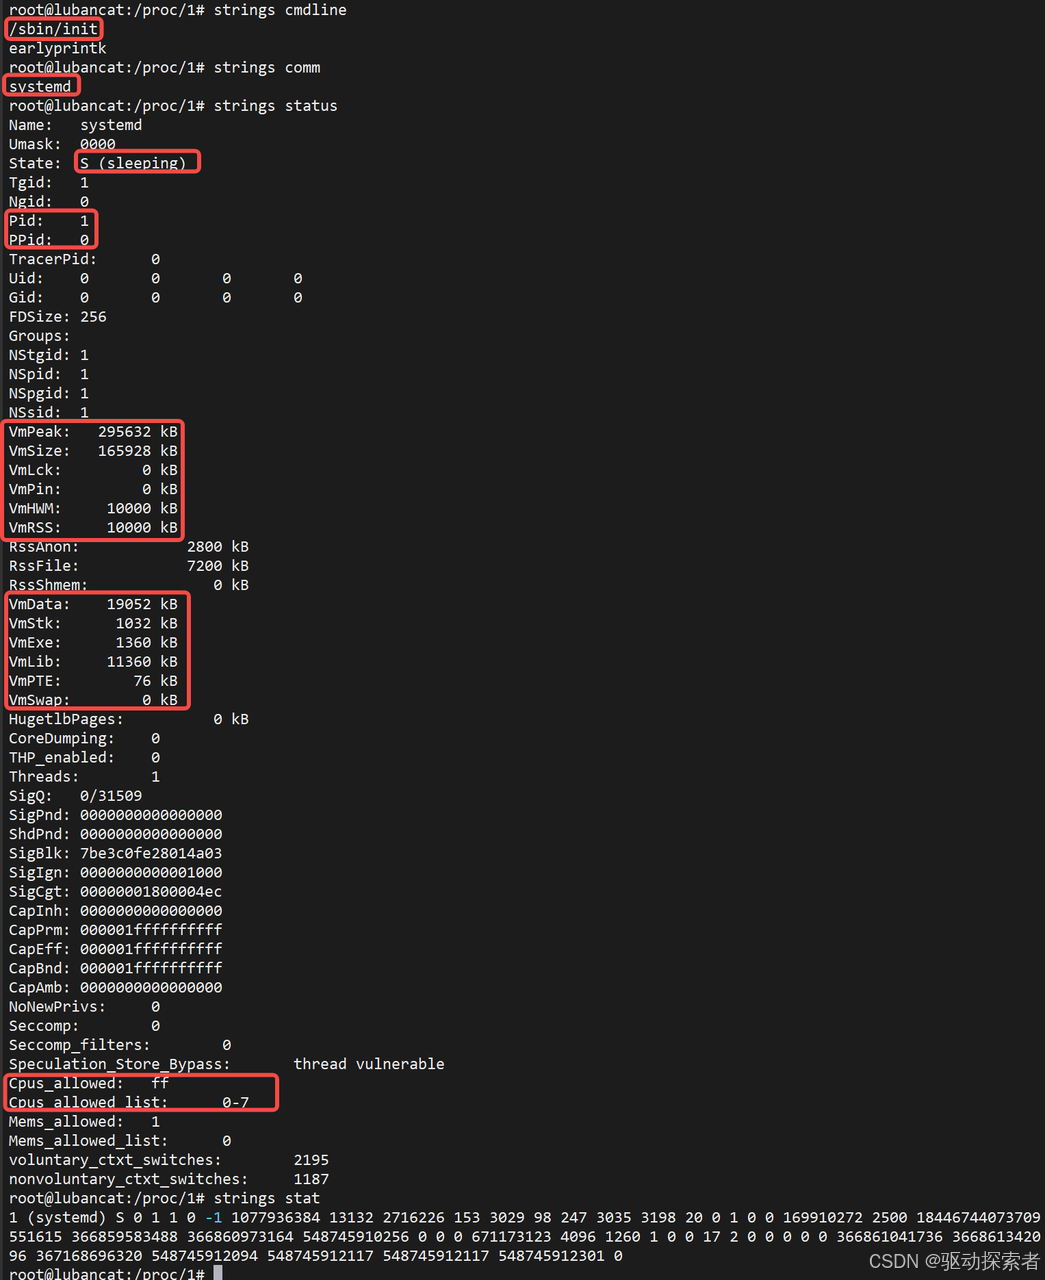1045x1280 pixels.
Task: Click the 'HugetlbPages:' line
Action: pyautogui.click(x=129, y=719)
